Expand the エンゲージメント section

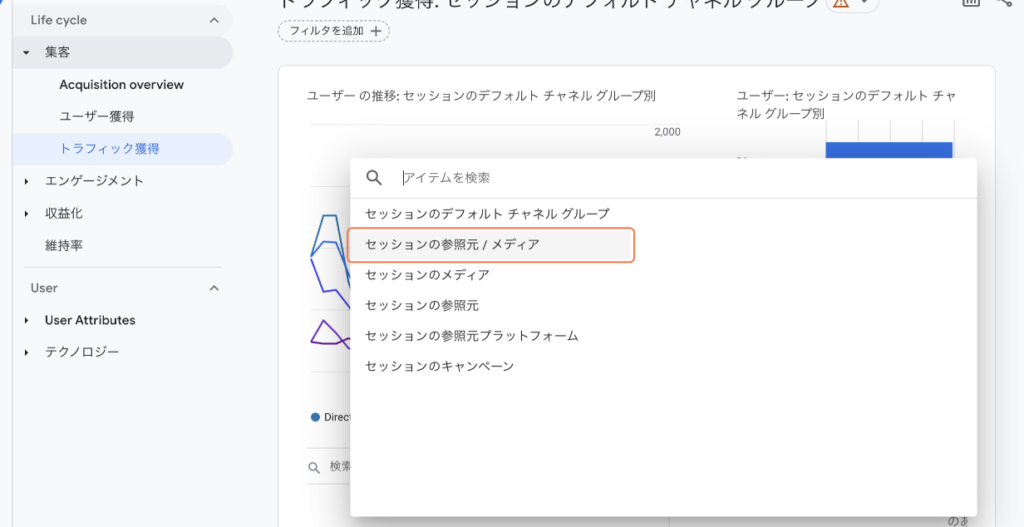pos(27,181)
